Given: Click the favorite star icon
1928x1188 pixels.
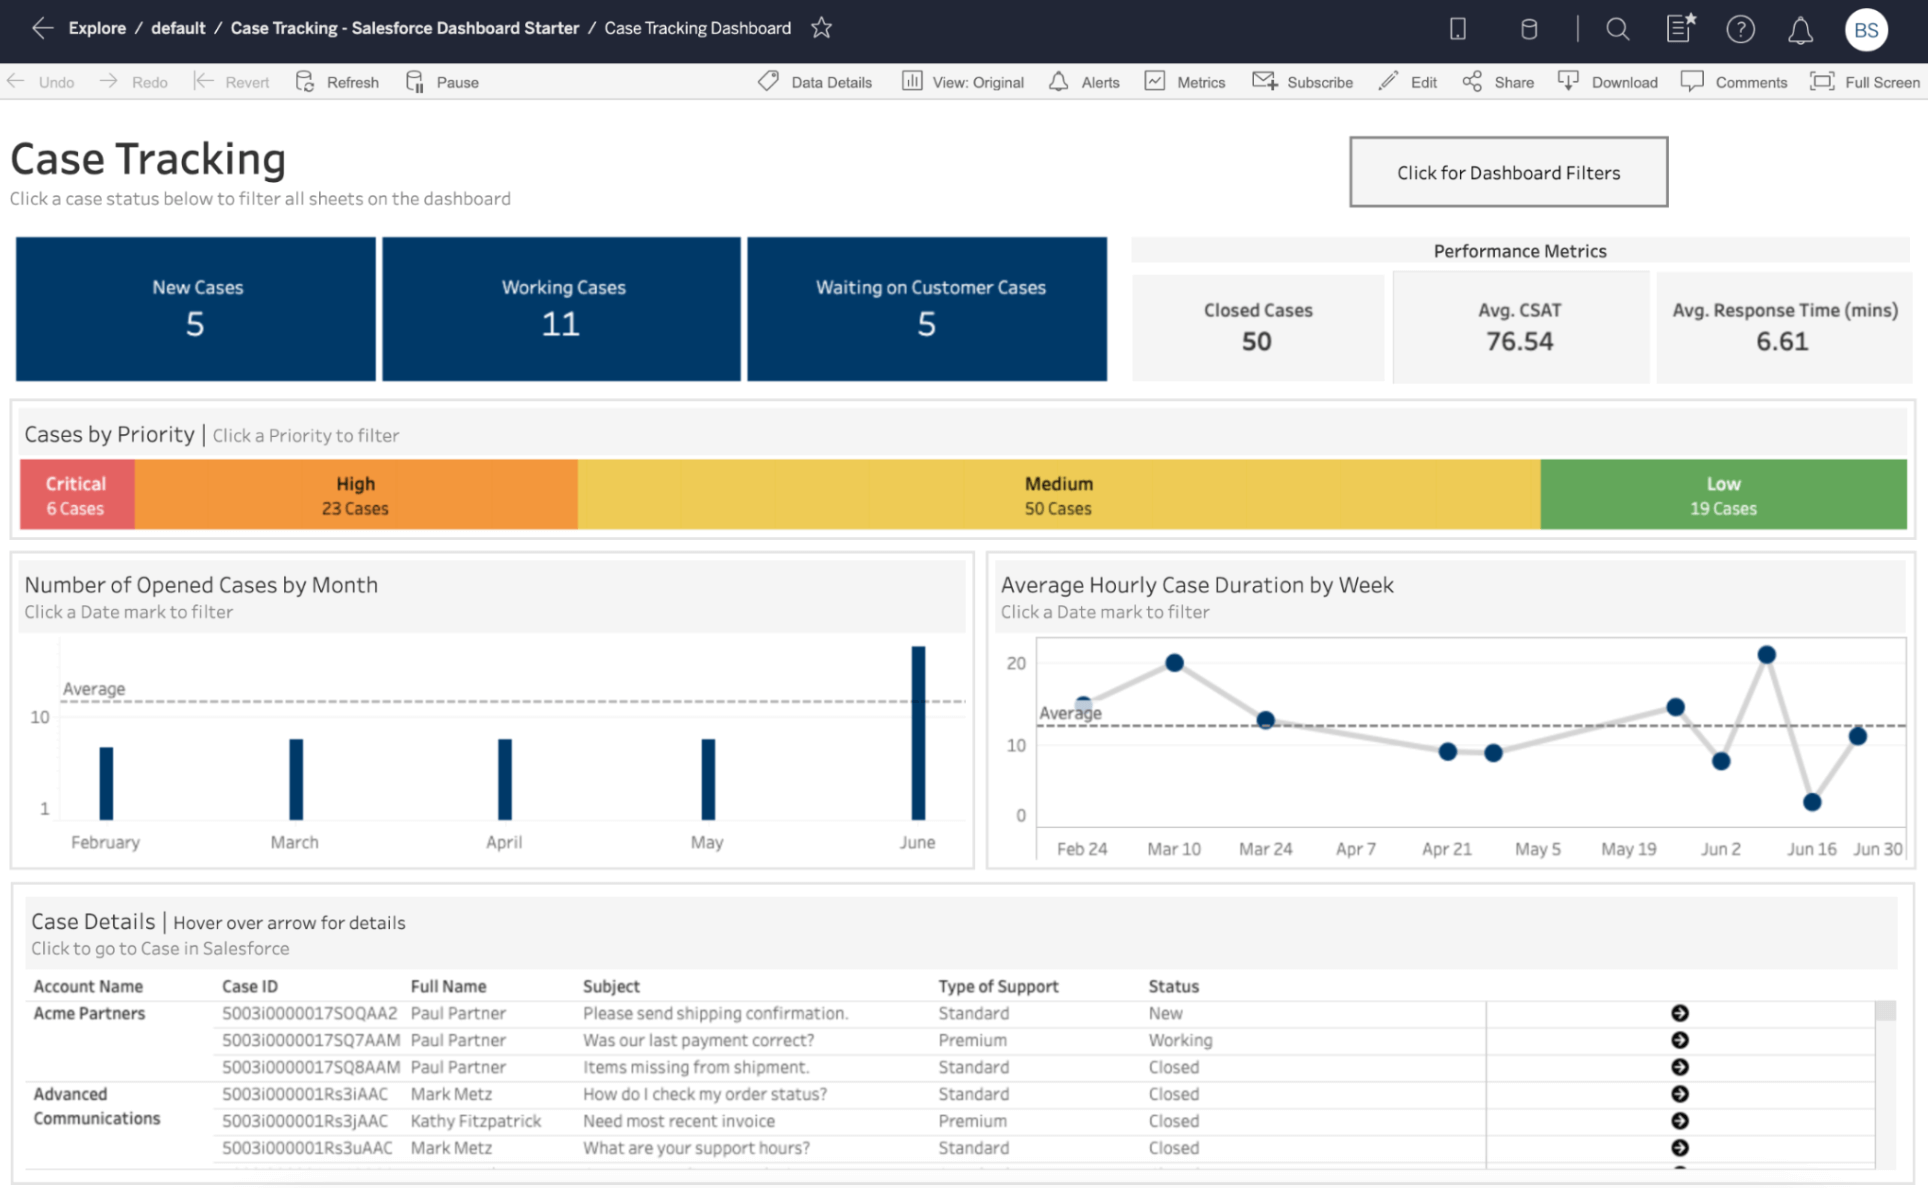Looking at the screenshot, I should [x=821, y=28].
